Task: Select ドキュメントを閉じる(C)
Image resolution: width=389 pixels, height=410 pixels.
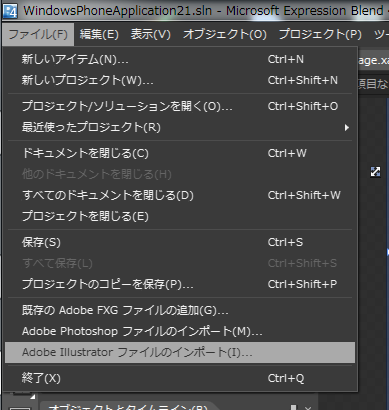Action: [x=180, y=153]
